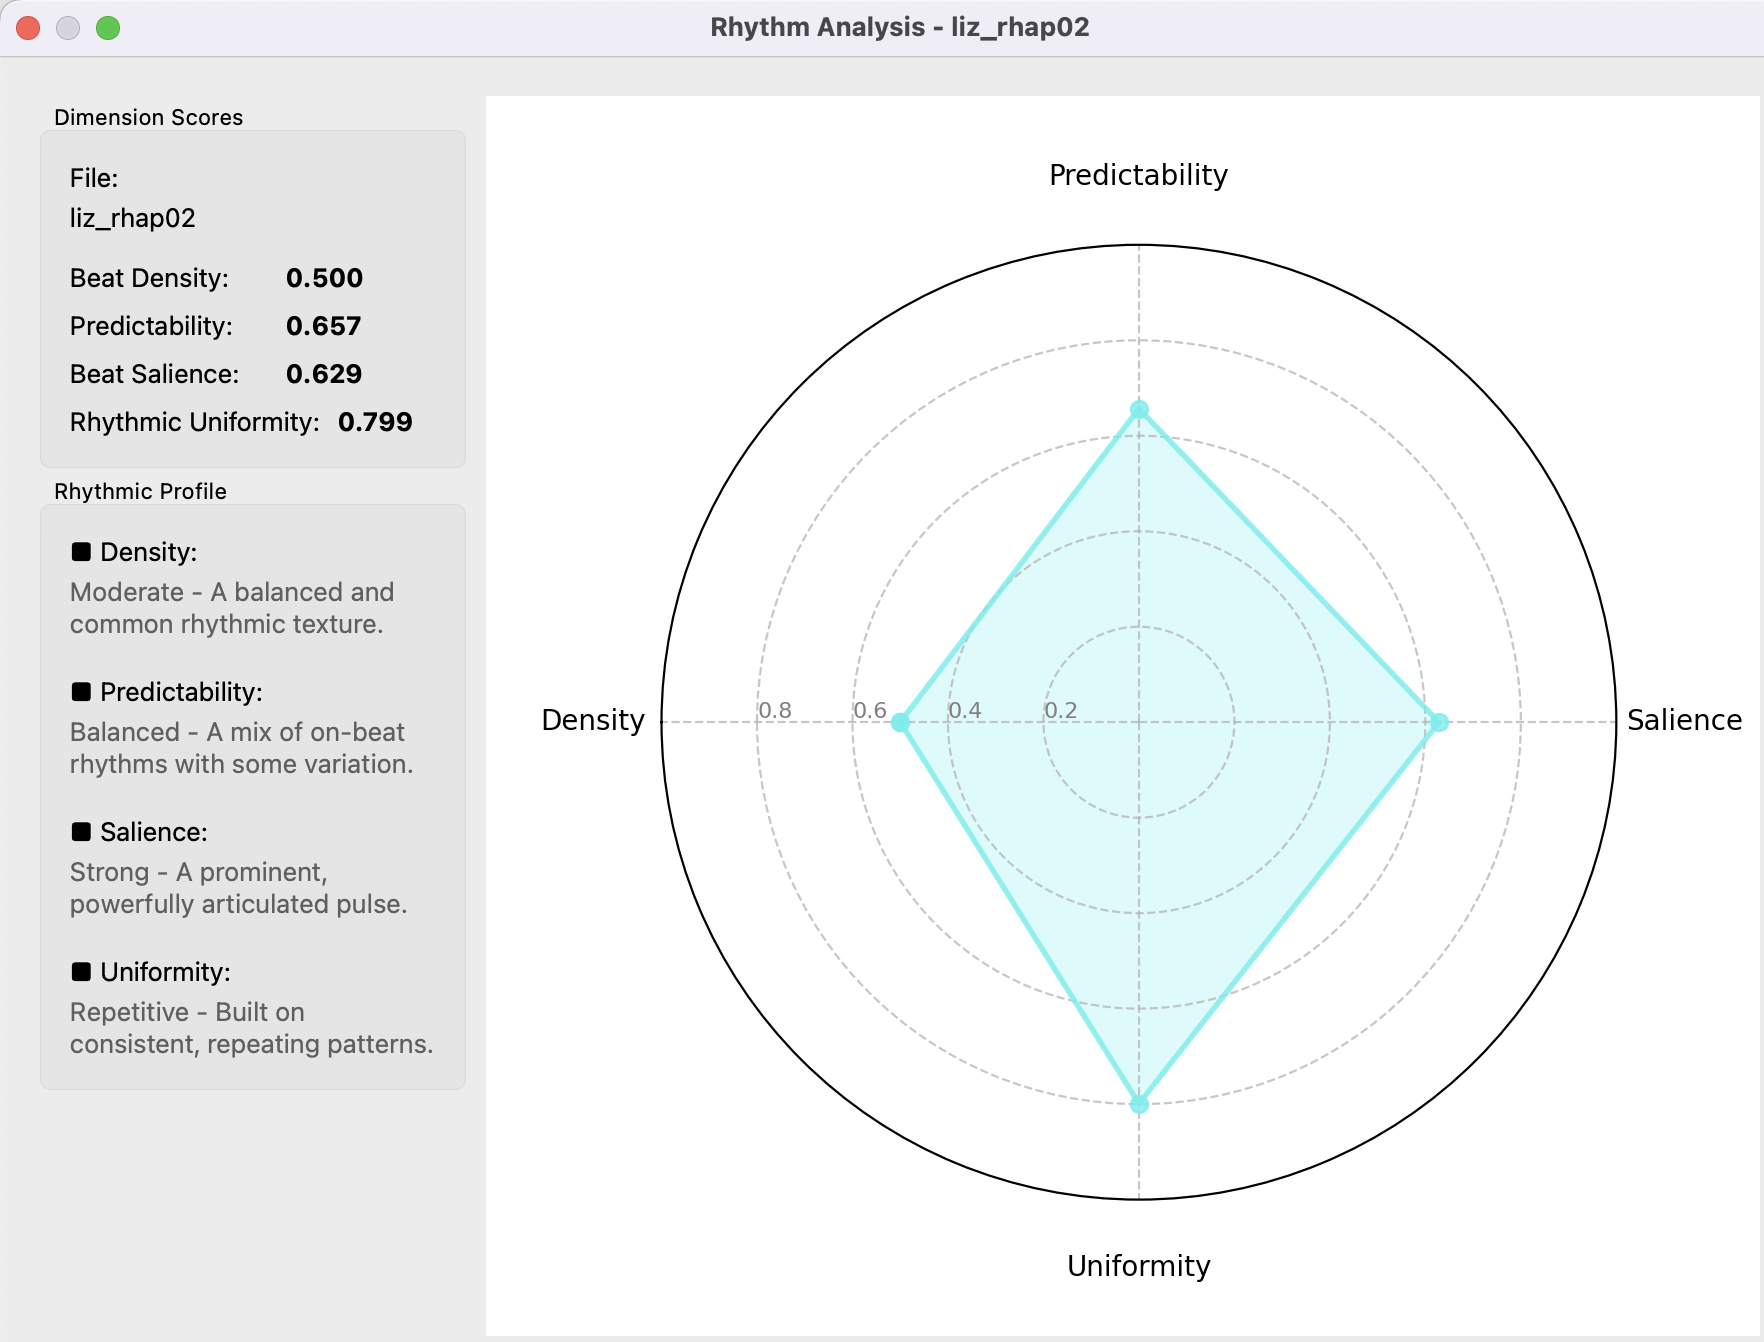This screenshot has width=1764, height=1342.
Task: Click the black square bullet beside Density
Action: (81, 552)
